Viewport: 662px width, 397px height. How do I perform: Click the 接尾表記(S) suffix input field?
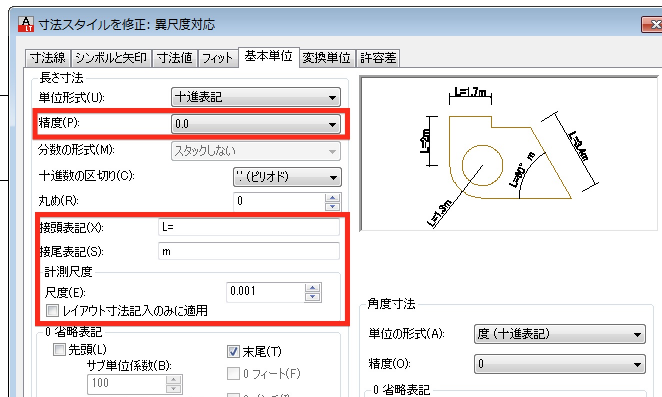pos(249,251)
